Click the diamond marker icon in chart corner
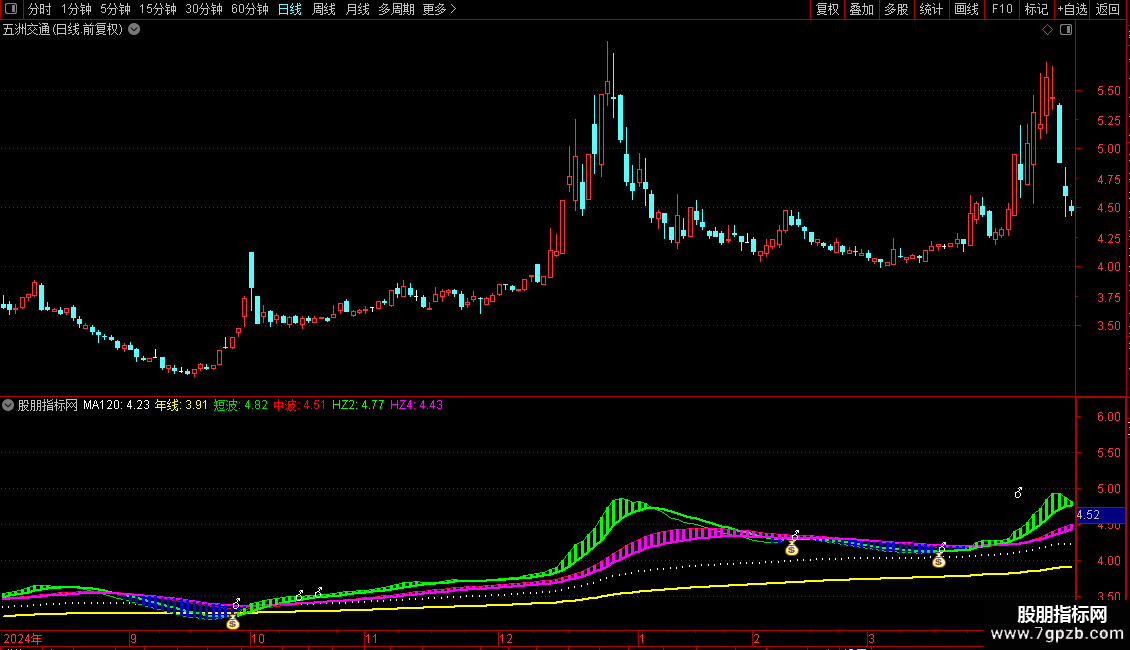This screenshot has width=1130, height=650. pos(1047,30)
